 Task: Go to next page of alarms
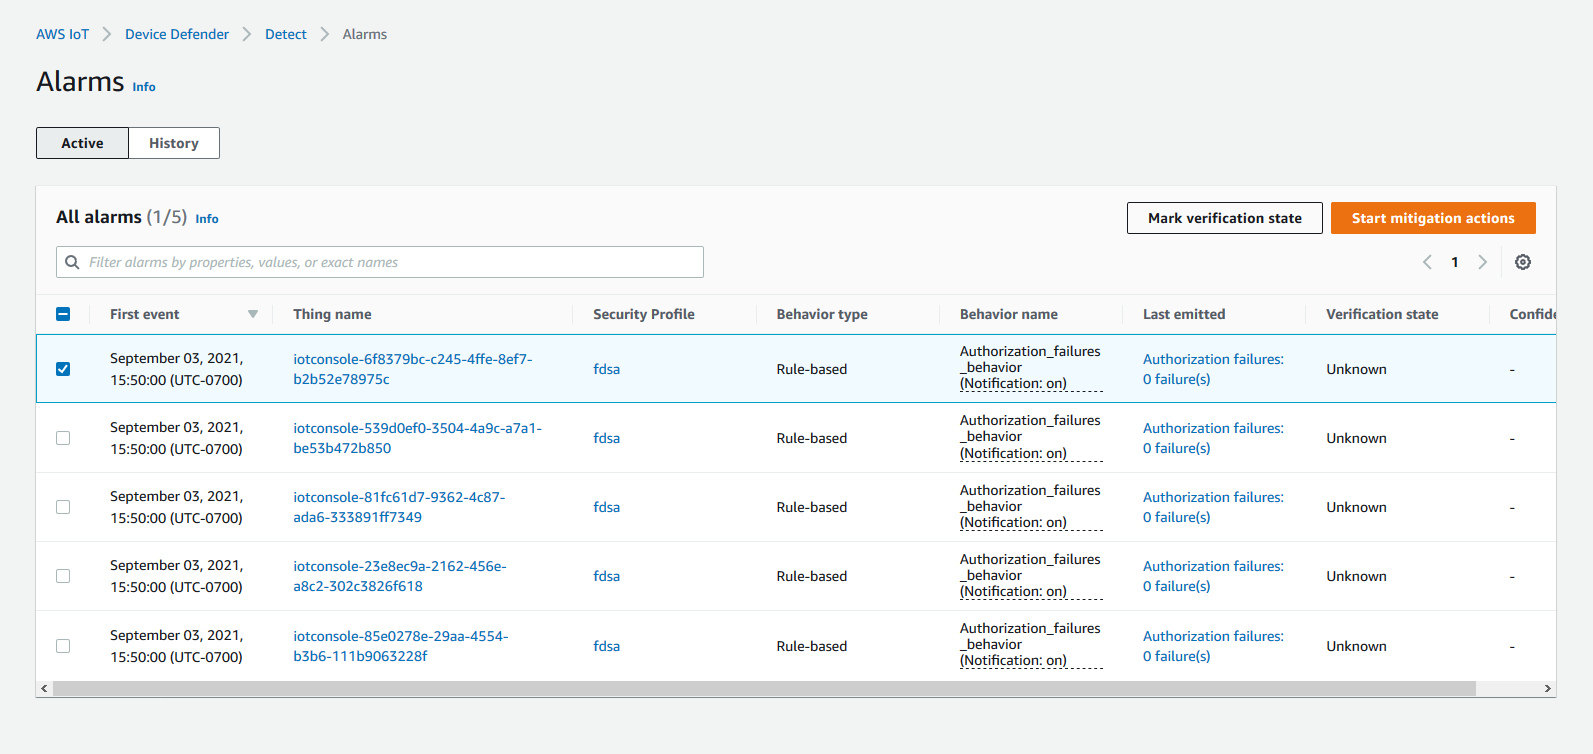(1482, 262)
